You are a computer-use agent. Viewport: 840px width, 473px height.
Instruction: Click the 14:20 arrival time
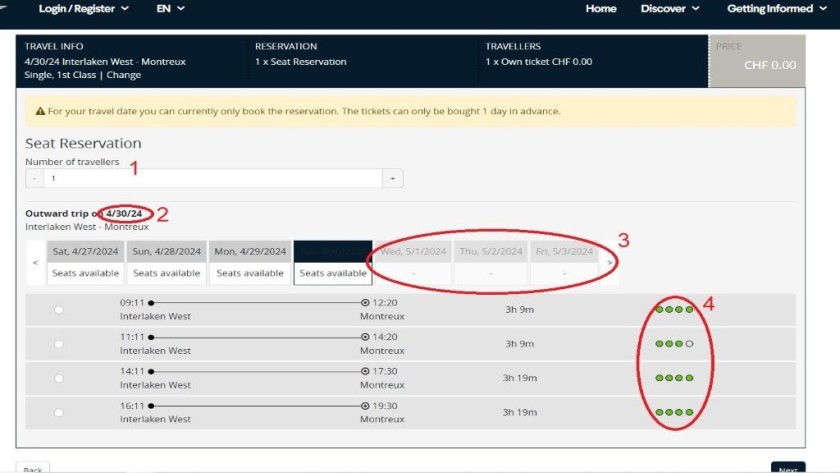(385, 337)
